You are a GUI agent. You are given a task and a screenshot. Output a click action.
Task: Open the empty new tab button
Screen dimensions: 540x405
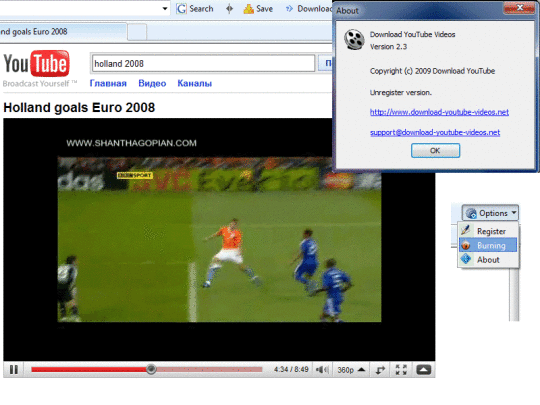pyautogui.click(x=137, y=32)
